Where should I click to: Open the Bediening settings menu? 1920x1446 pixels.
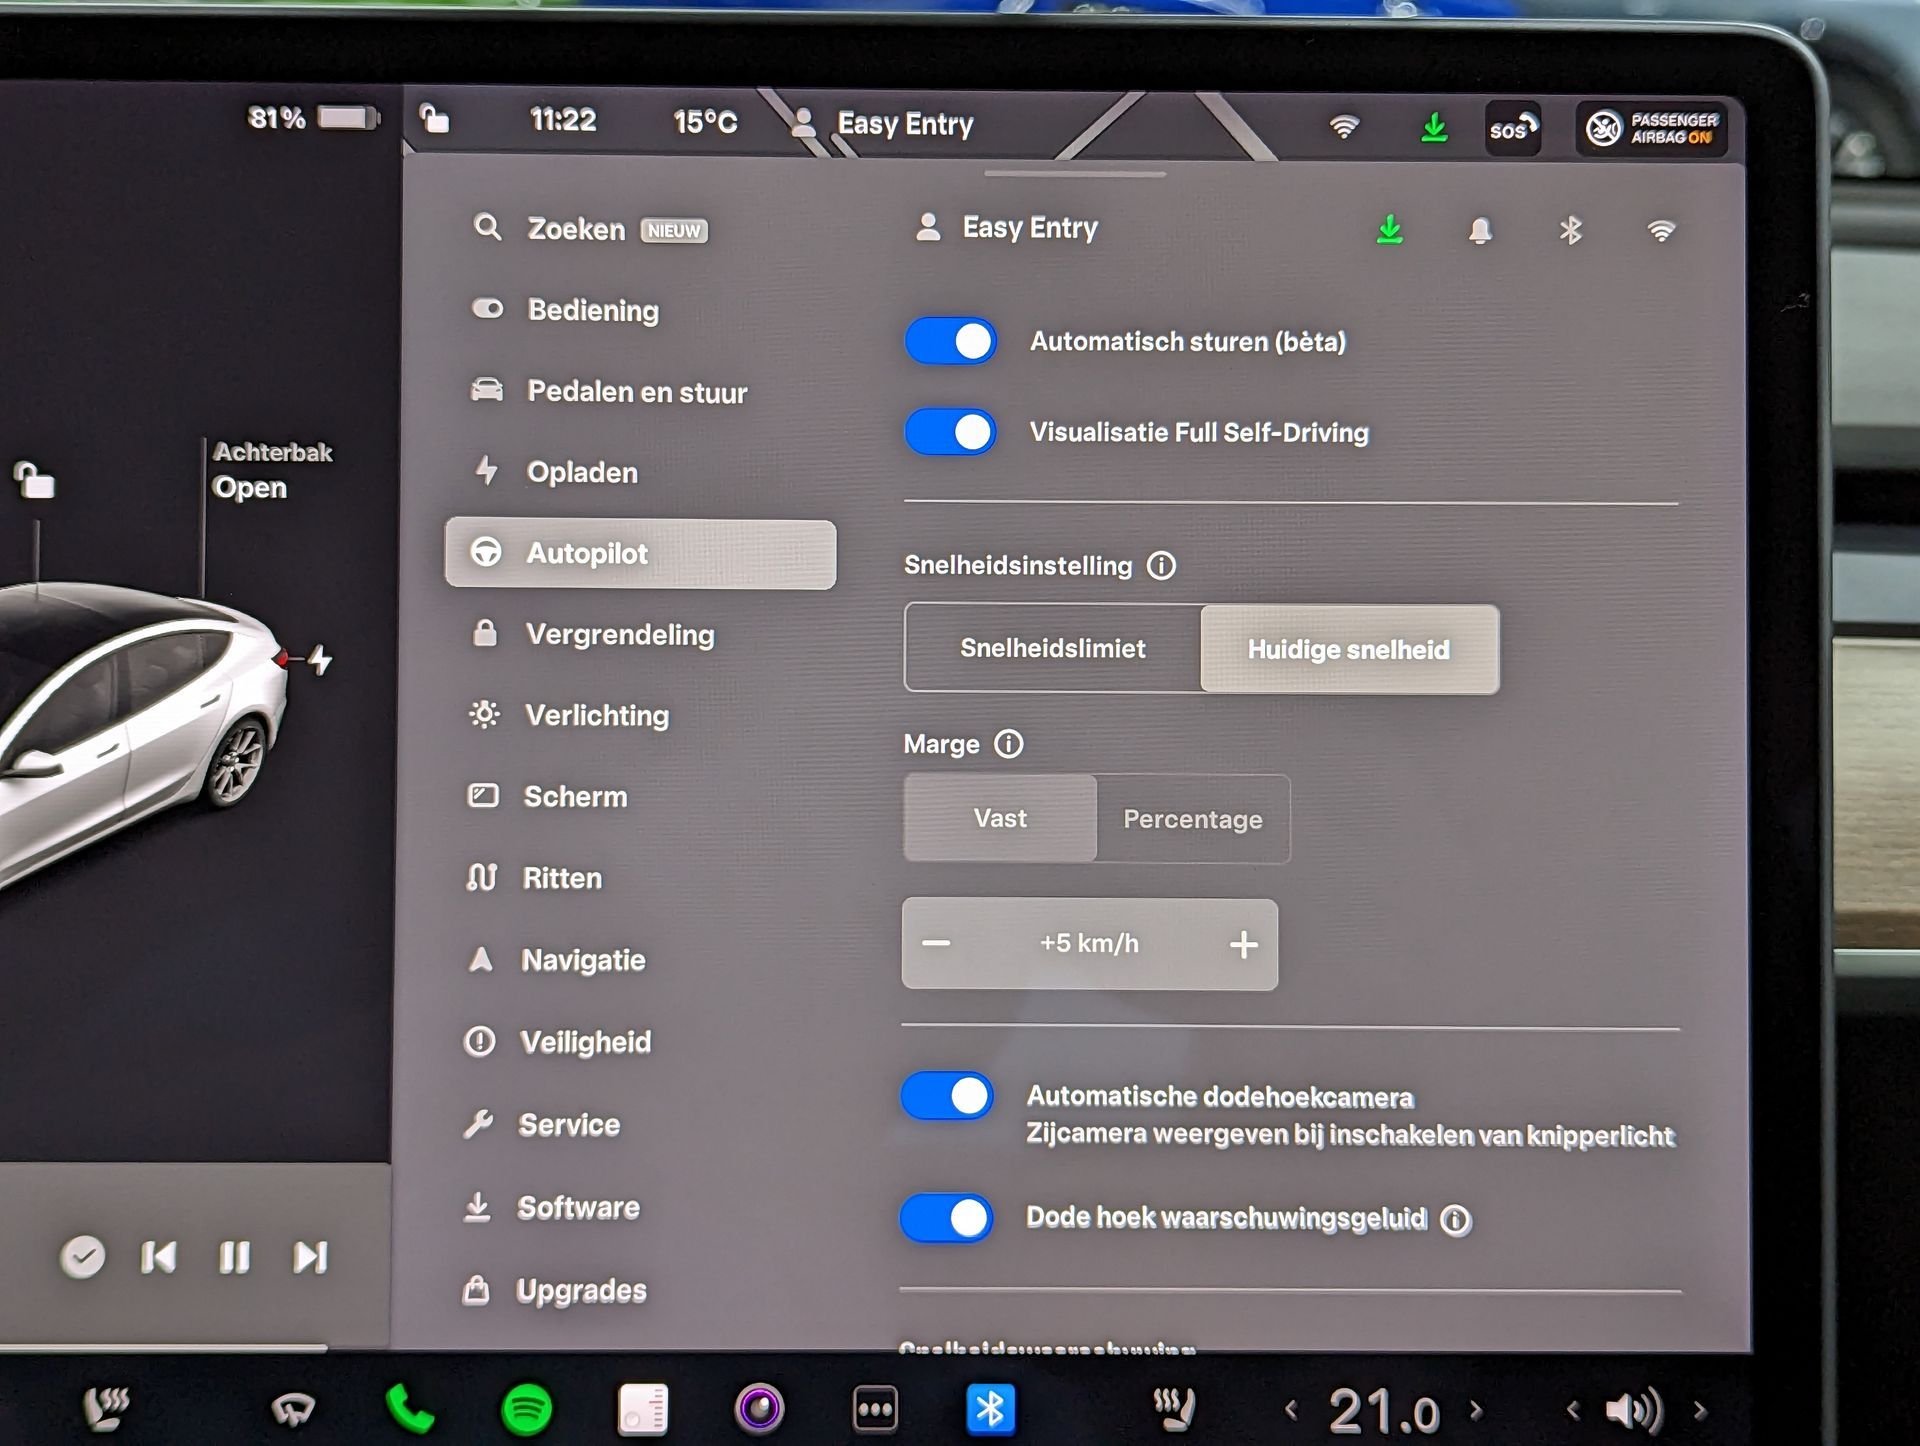click(565, 310)
